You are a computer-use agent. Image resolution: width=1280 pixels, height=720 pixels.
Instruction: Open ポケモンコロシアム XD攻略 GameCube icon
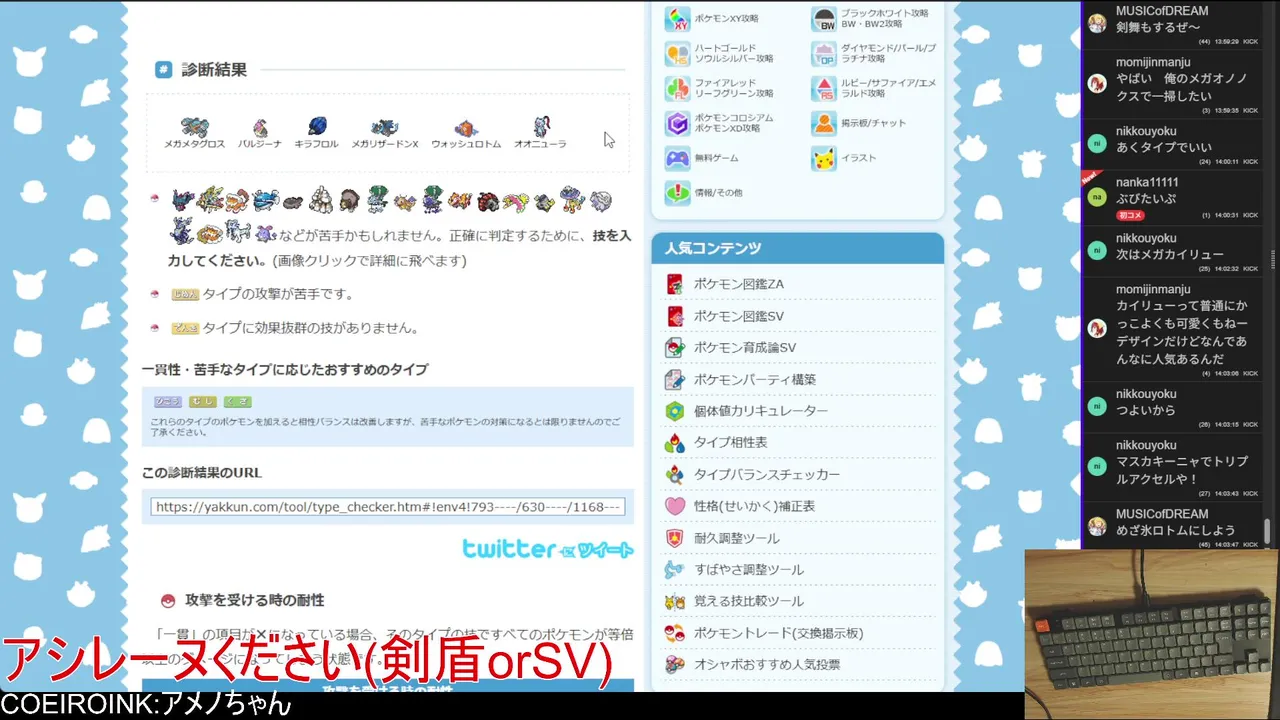point(678,124)
